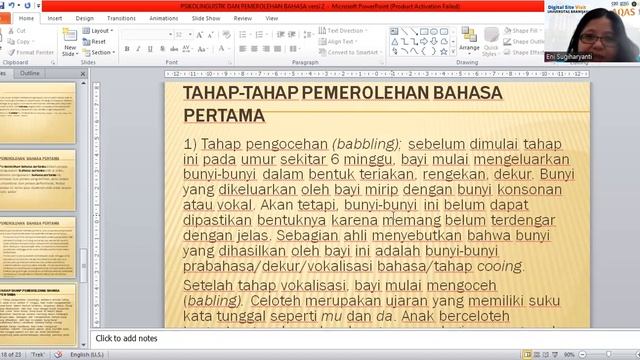Click the slide title 'TAHAP-TAHAP PEMEROLEHAN BAHASA PERTAMA'

343,104
